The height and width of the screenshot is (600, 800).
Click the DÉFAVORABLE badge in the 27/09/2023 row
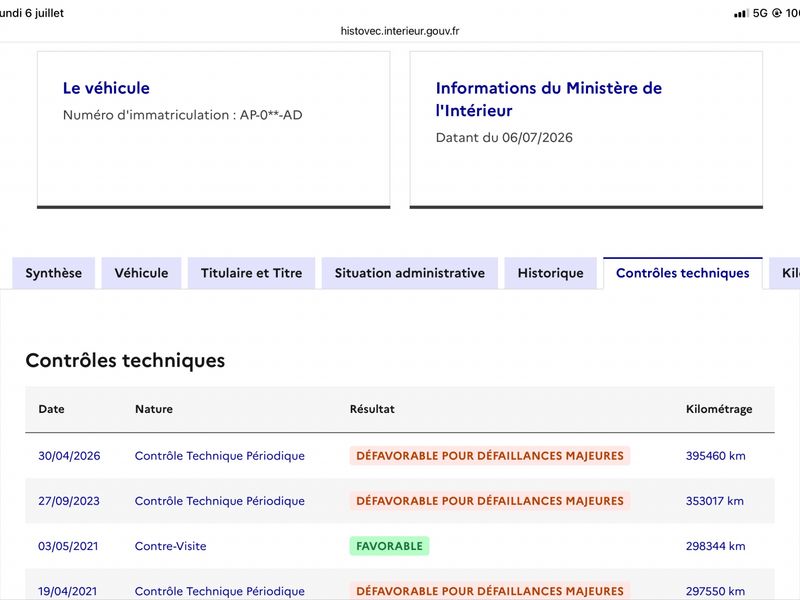[490, 501]
